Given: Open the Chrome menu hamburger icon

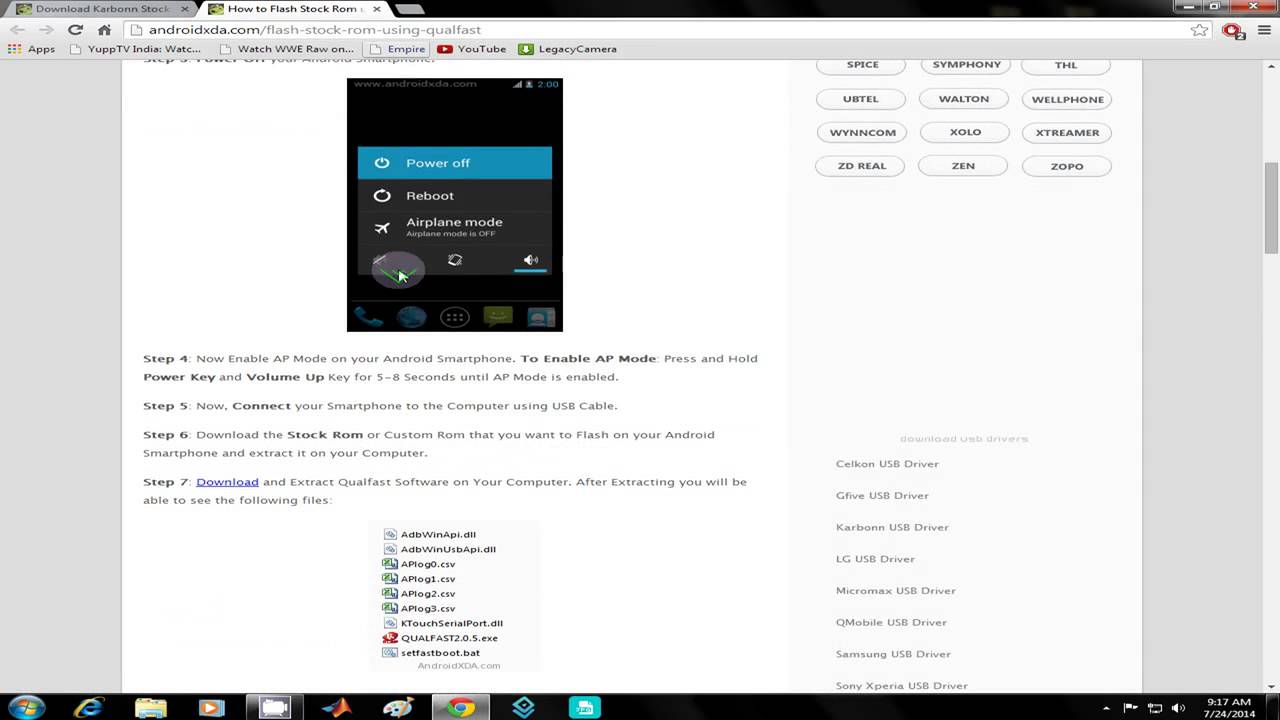Looking at the screenshot, I should click(1265, 30).
